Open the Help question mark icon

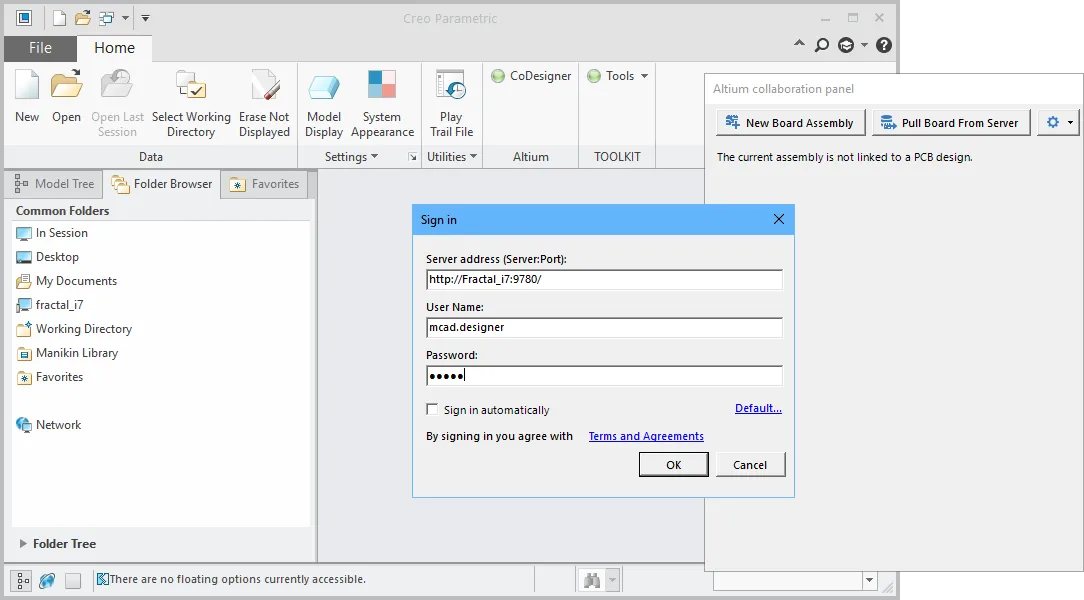(x=884, y=46)
